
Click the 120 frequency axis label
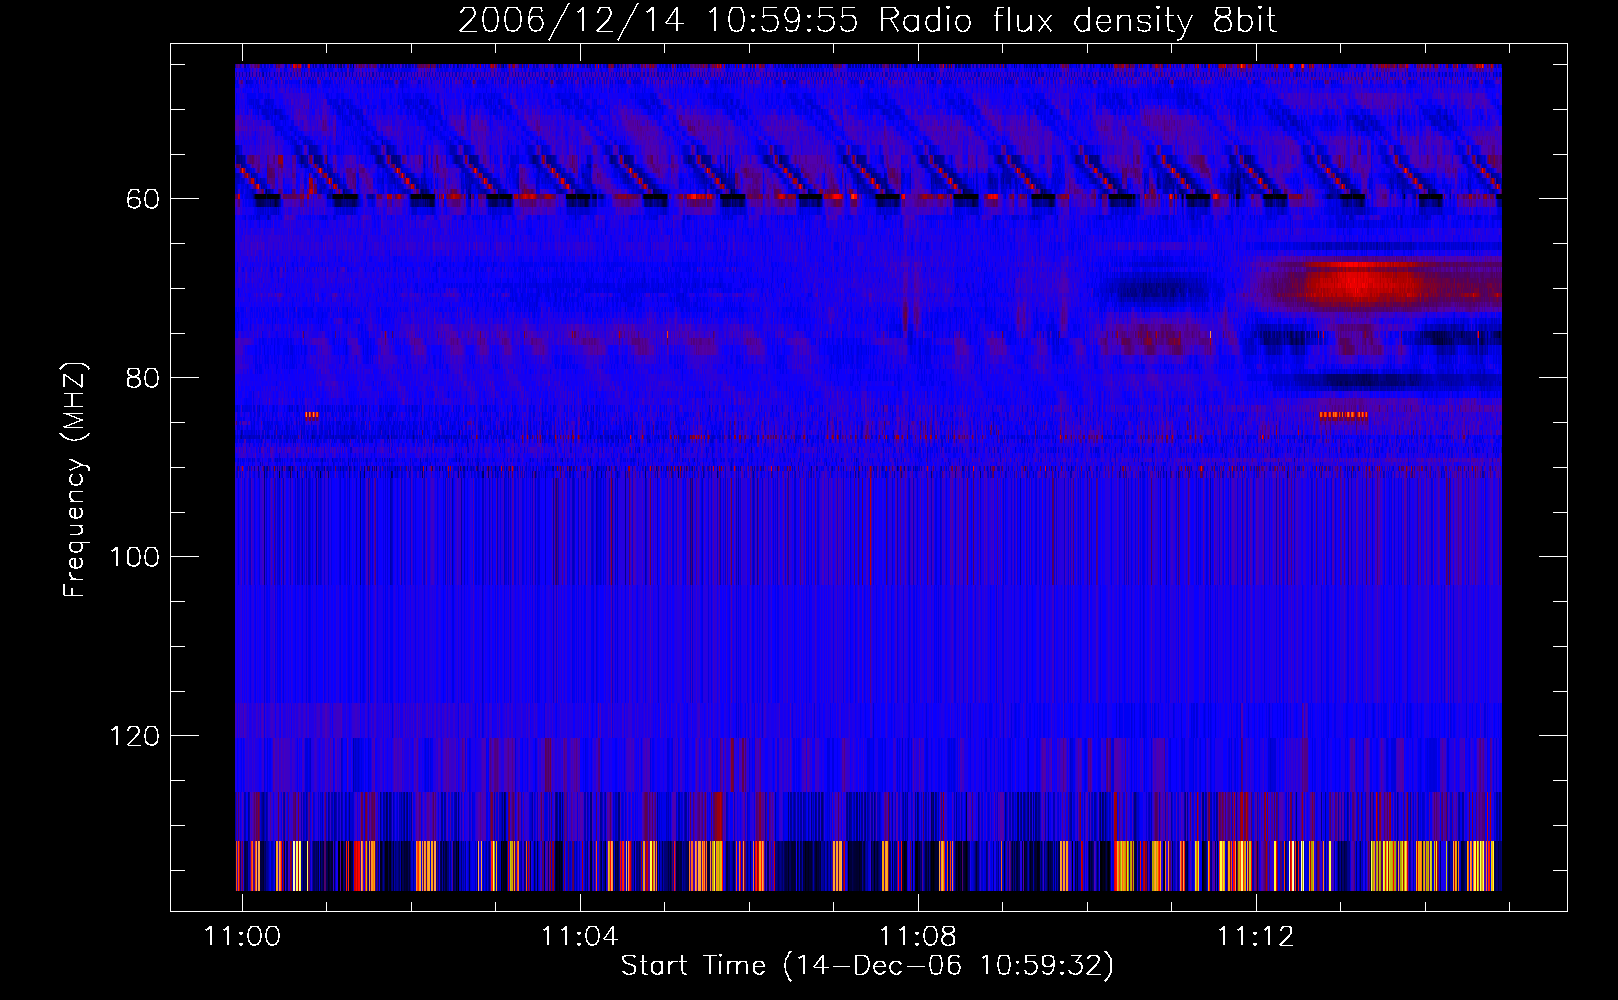(135, 736)
